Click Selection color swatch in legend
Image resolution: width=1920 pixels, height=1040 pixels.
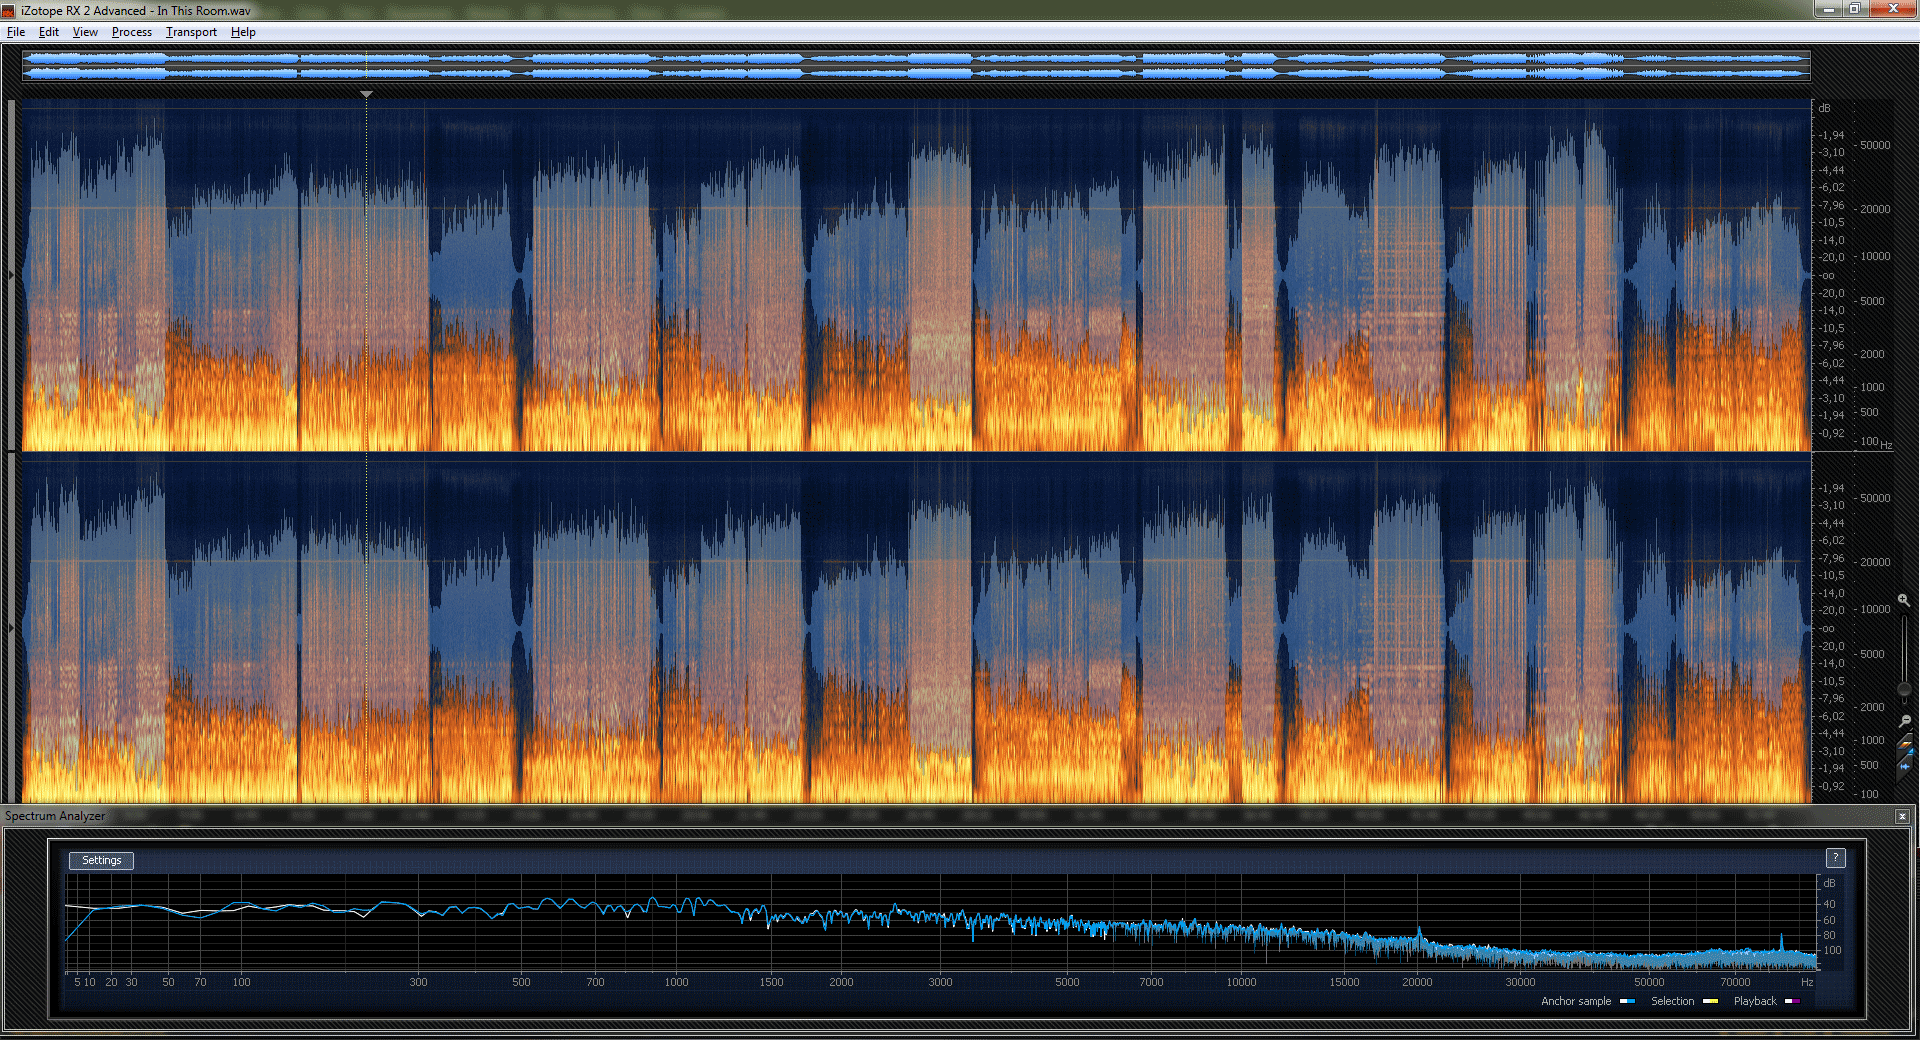click(1710, 1001)
